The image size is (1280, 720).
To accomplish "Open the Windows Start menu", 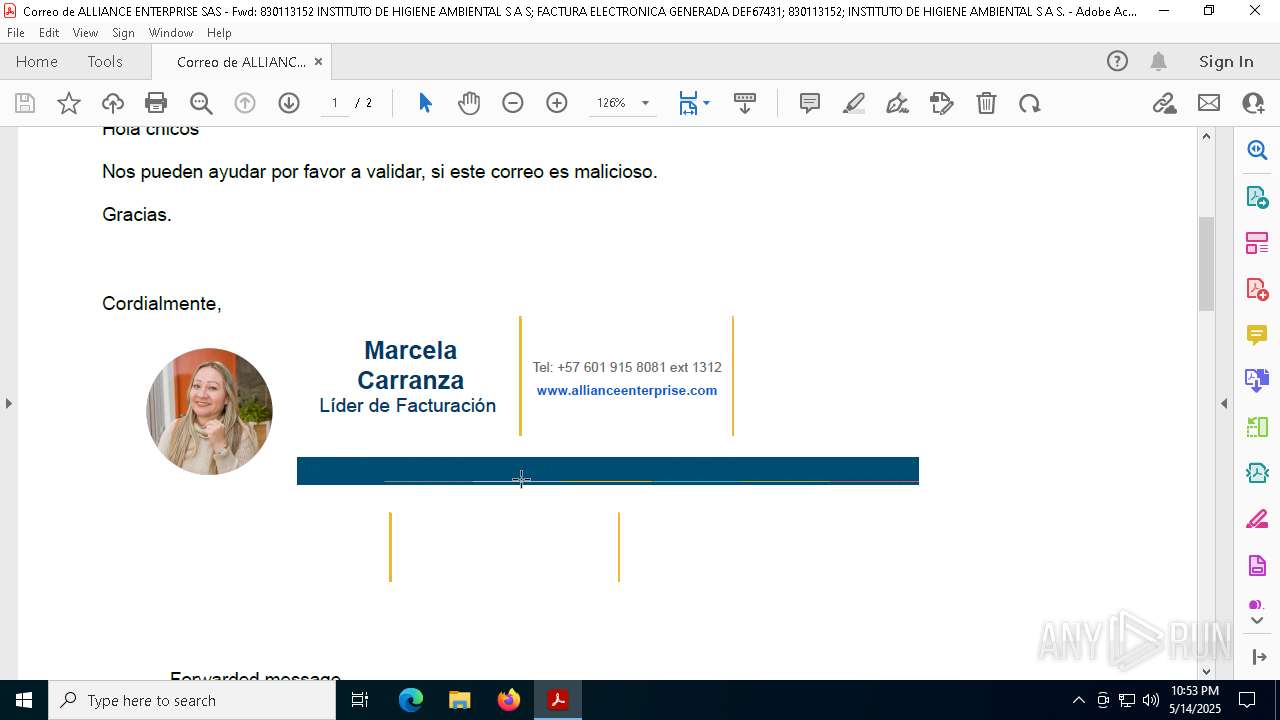I will [x=24, y=700].
